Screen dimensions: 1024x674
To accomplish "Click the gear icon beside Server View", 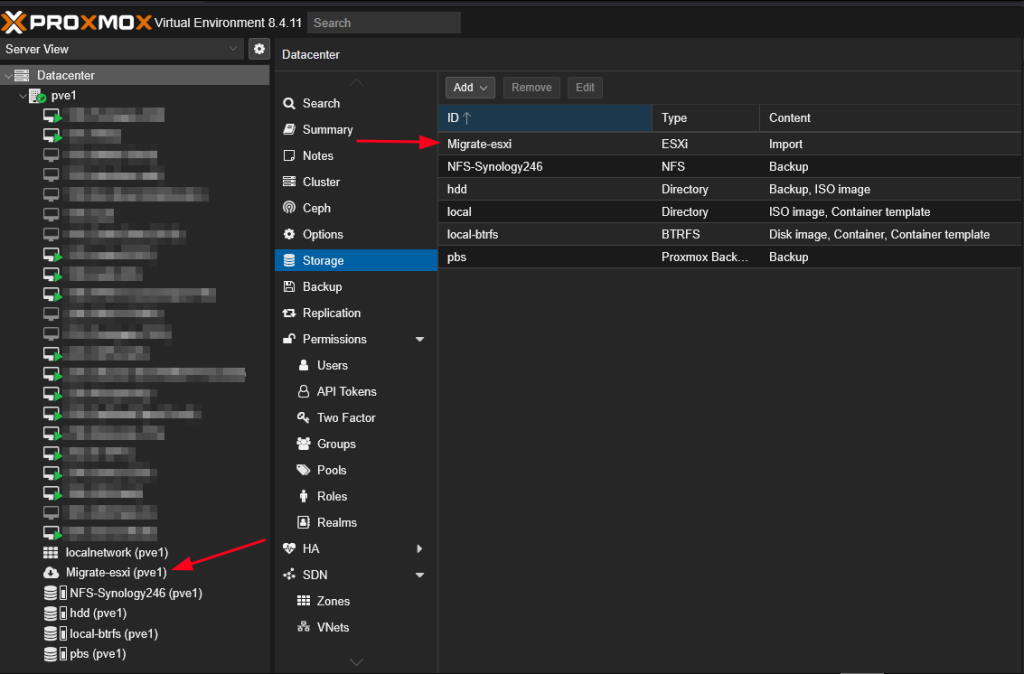I will [257, 48].
